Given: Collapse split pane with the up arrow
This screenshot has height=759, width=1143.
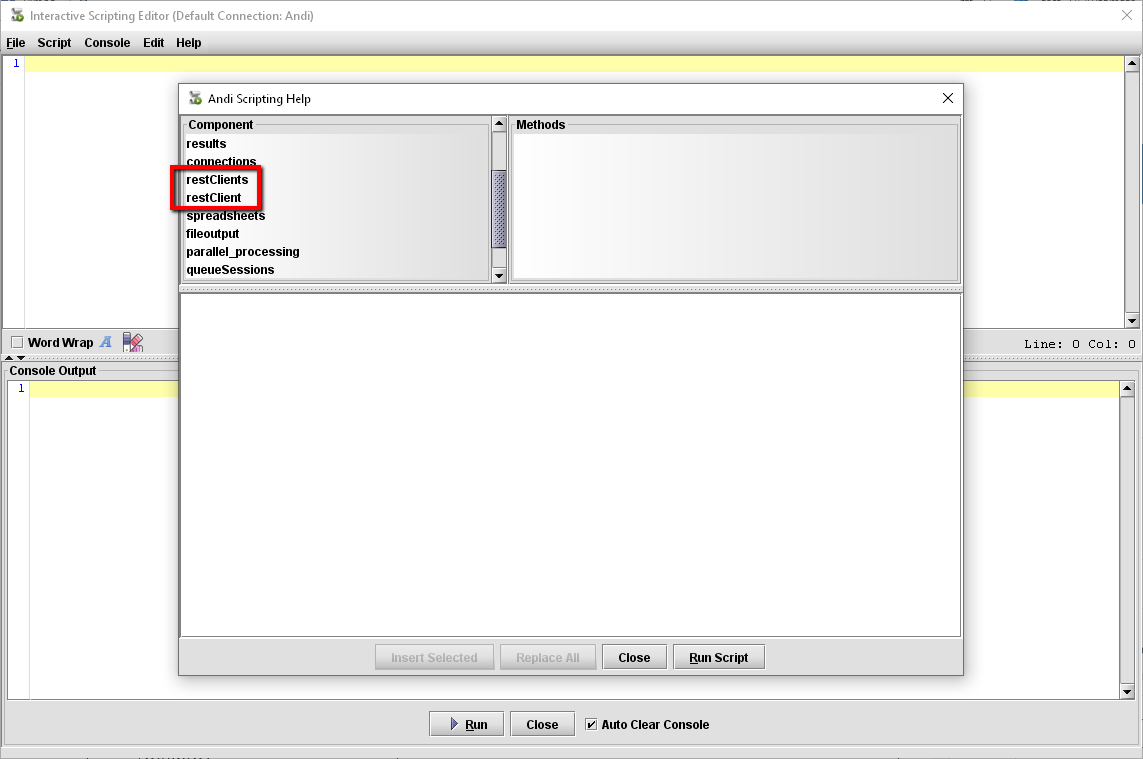Looking at the screenshot, I should click(x=9, y=358).
